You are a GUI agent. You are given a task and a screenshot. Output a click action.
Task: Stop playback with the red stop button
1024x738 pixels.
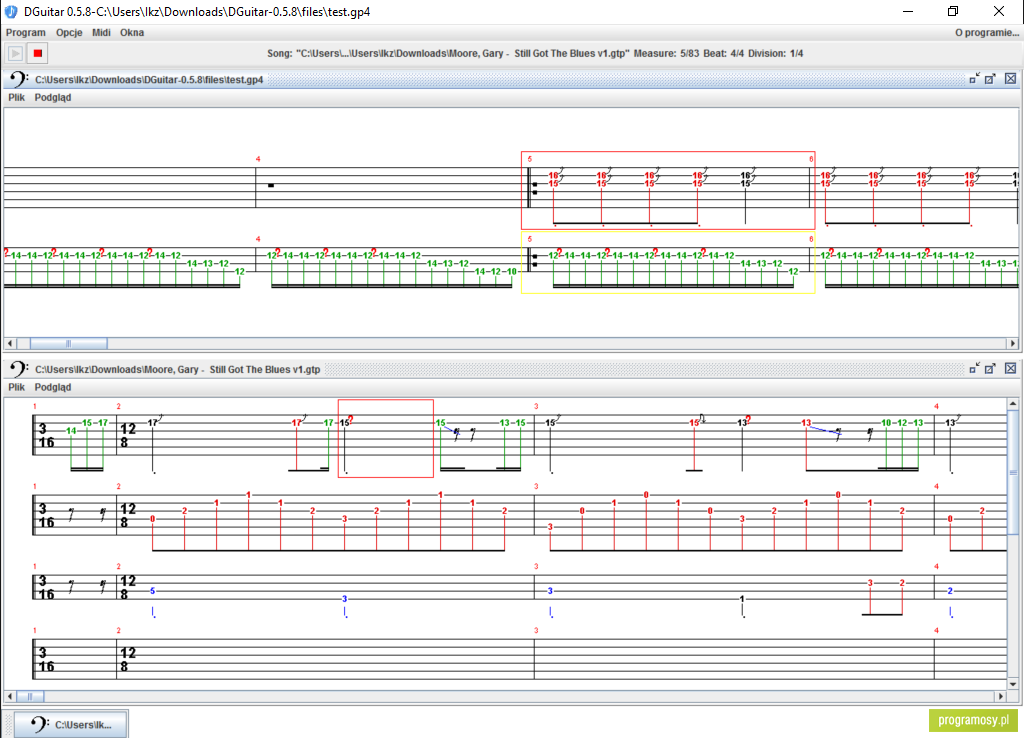tap(38, 54)
